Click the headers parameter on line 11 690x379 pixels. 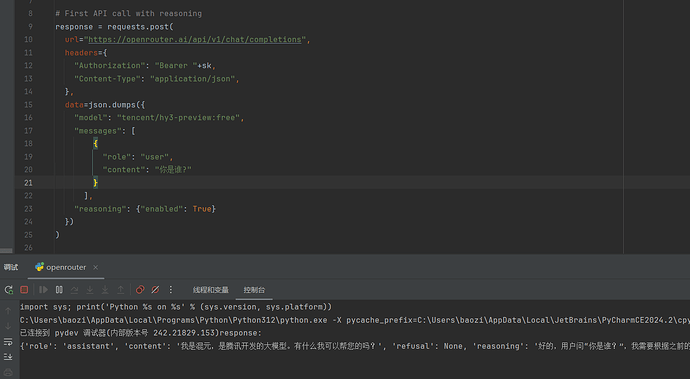click(x=81, y=53)
